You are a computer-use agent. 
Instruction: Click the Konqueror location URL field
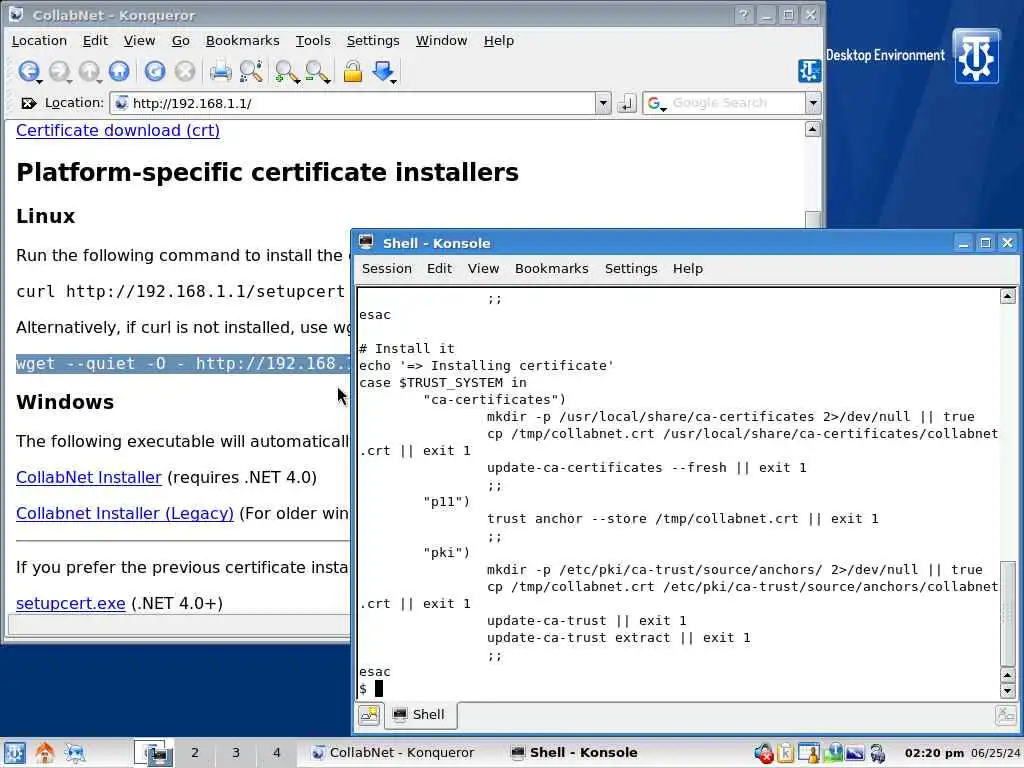point(353,103)
